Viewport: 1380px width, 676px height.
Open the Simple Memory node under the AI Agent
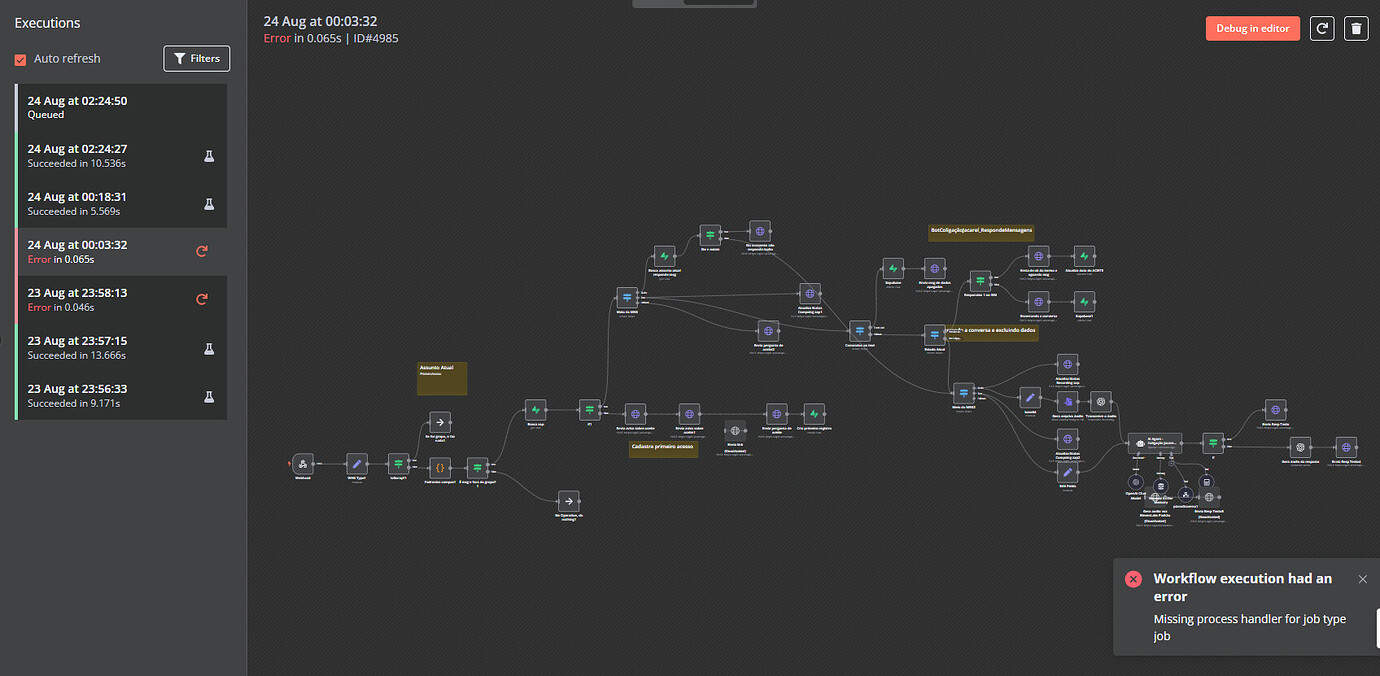(x=1161, y=485)
